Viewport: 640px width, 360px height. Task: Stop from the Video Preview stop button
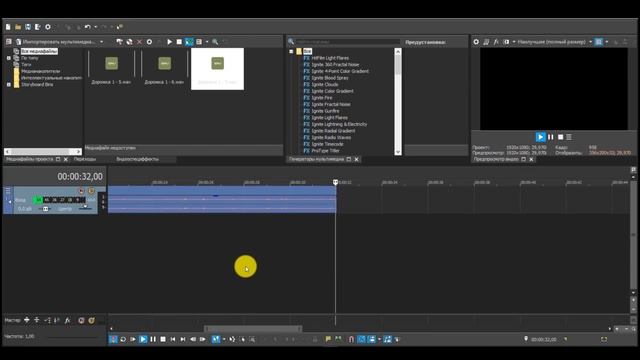coord(560,137)
